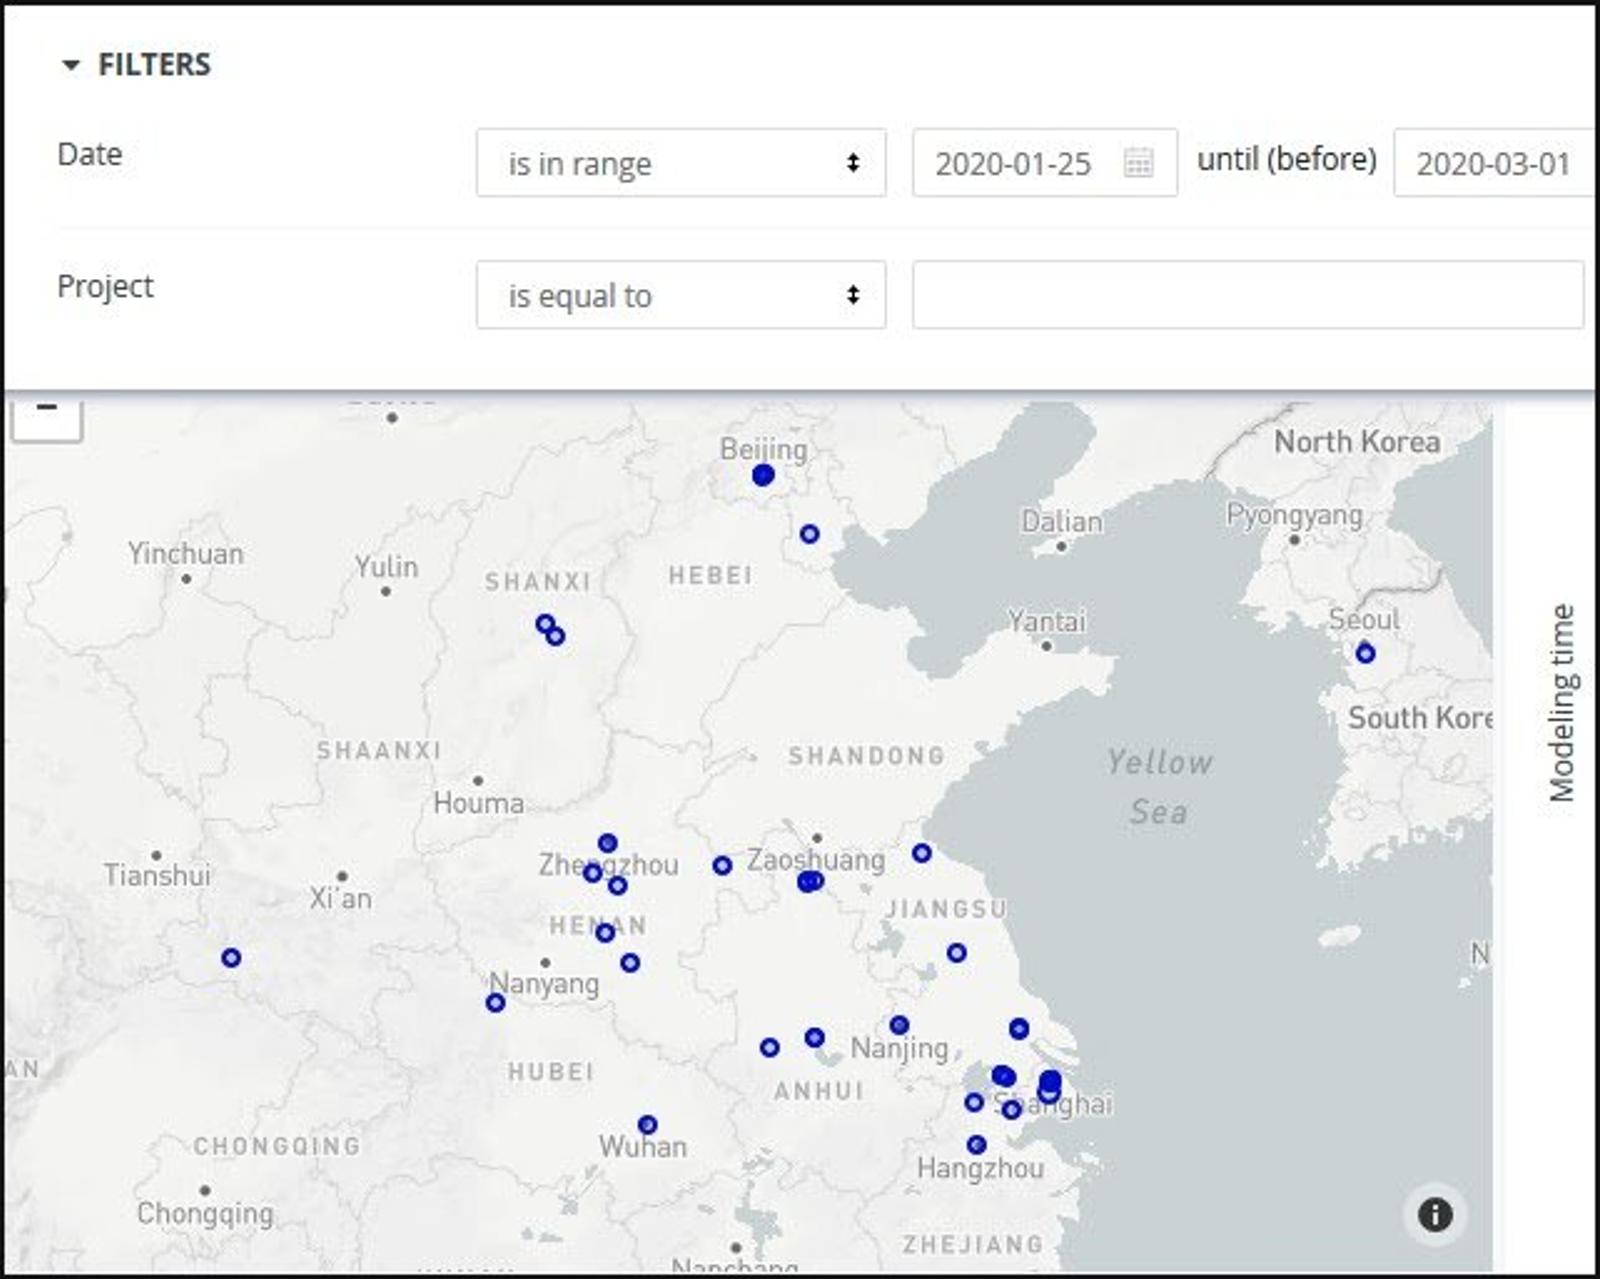Click the map zoom out minus button
Screen dimensions: 1600x1279
pyautogui.click(x=46, y=410)
